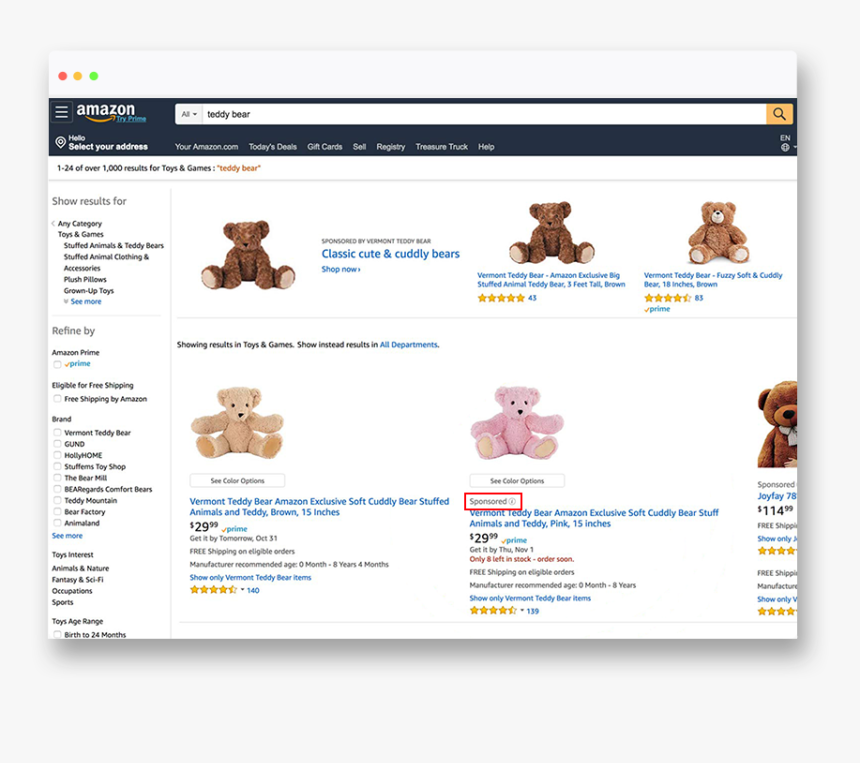Click the orange search magnifier button
The height and width of the screenshot is (763, 860).
click(x=779, y=114)
